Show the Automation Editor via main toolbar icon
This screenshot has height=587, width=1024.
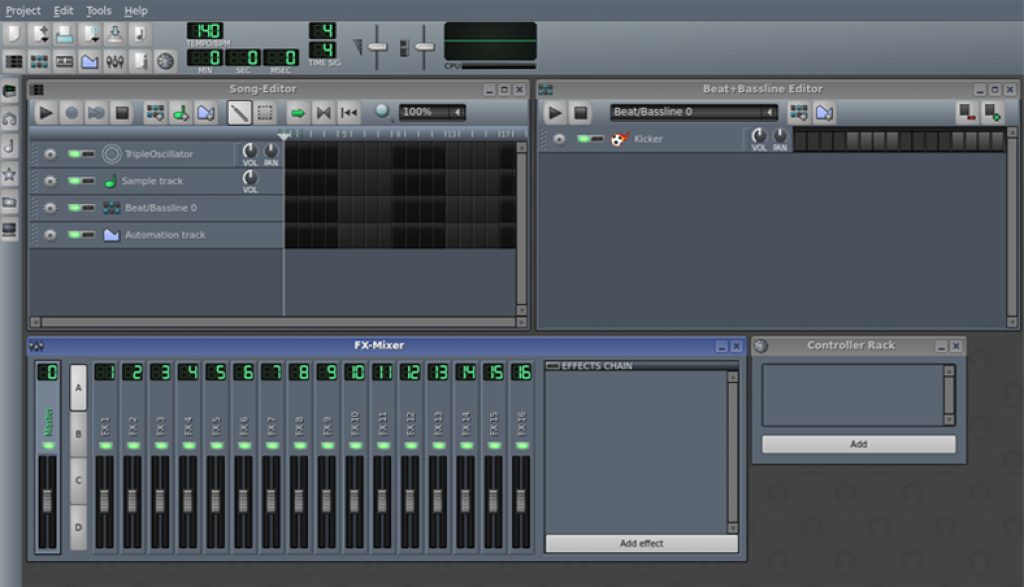(89, 61)
